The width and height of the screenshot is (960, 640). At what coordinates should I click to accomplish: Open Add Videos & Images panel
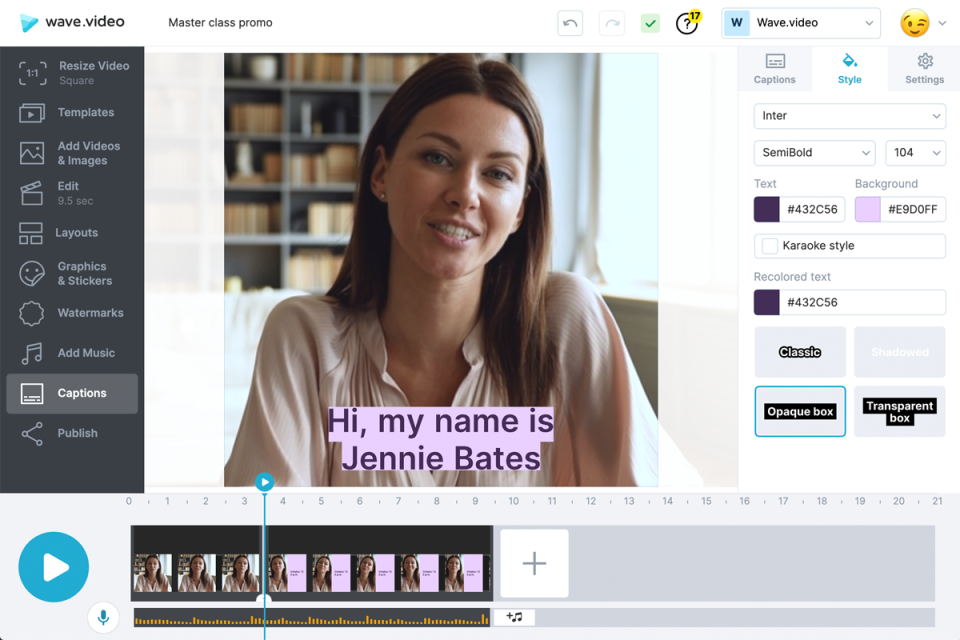[x=71, y=152]
